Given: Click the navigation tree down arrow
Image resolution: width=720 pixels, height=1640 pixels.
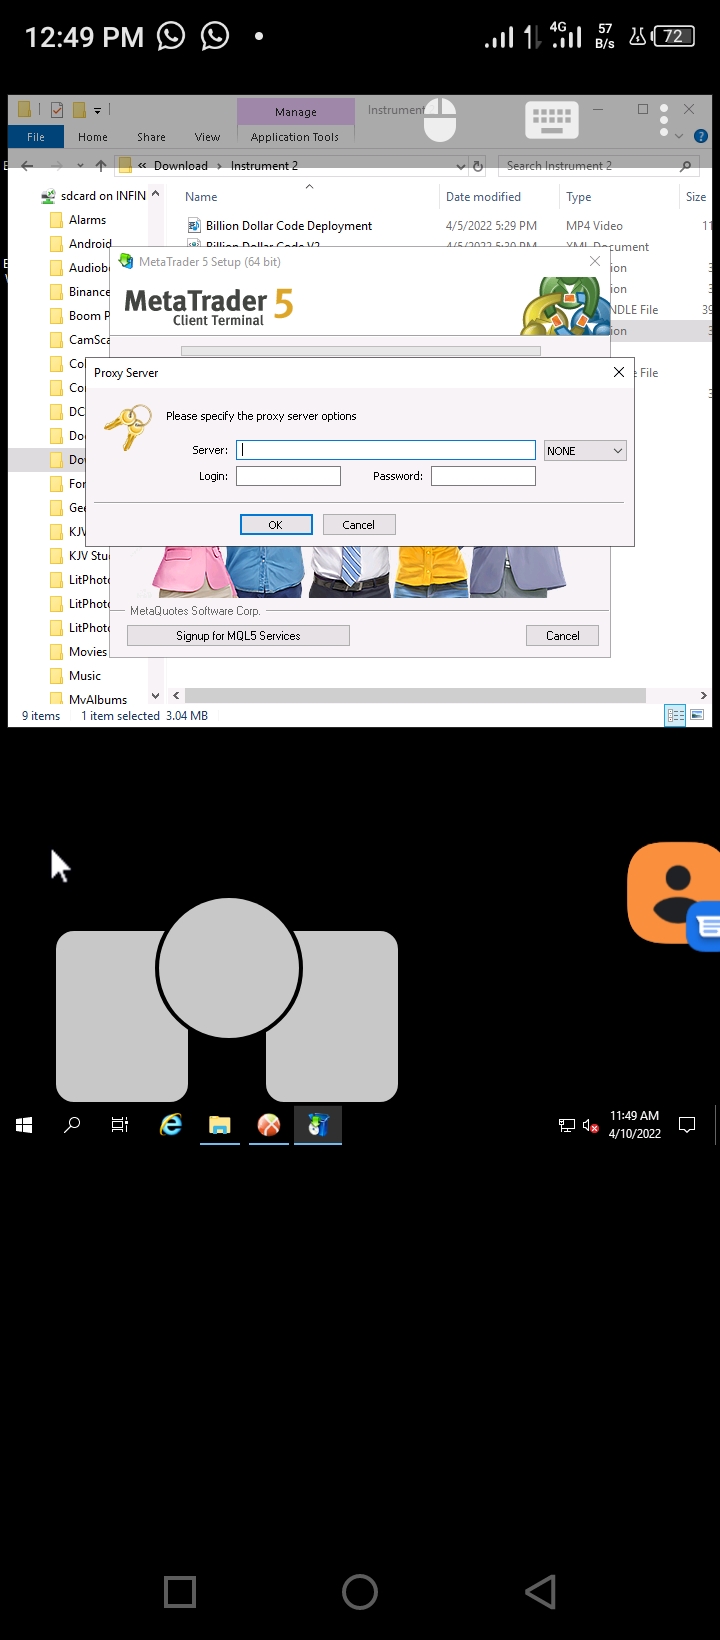Looking at the screenshot, I should tap(155, 695).
